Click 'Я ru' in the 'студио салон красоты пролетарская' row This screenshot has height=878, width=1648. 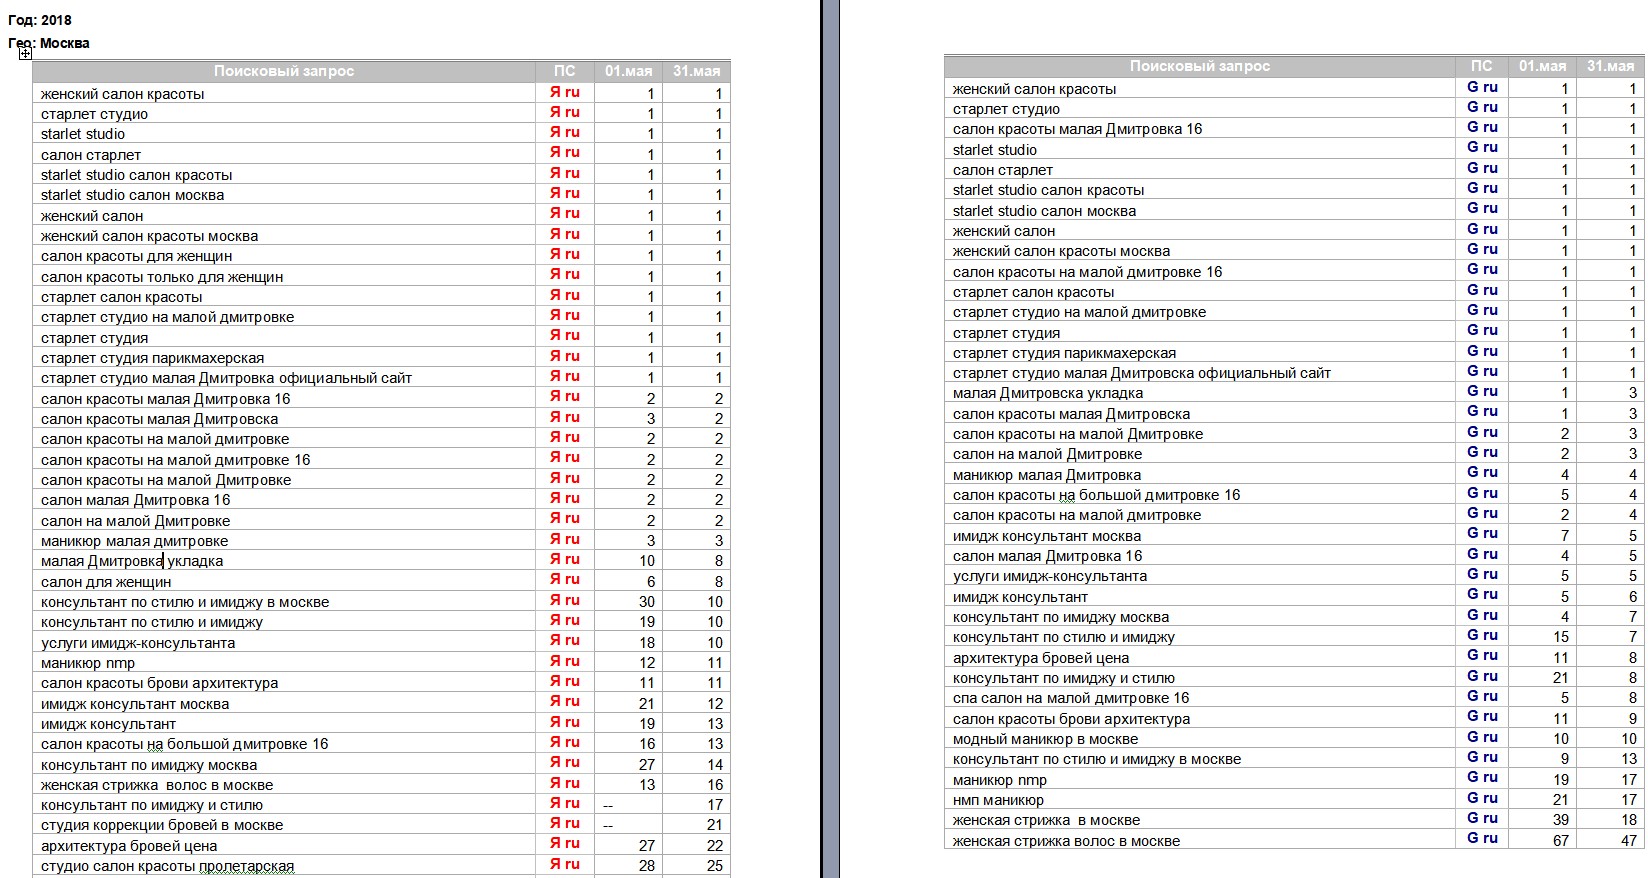tap(565, 864)
